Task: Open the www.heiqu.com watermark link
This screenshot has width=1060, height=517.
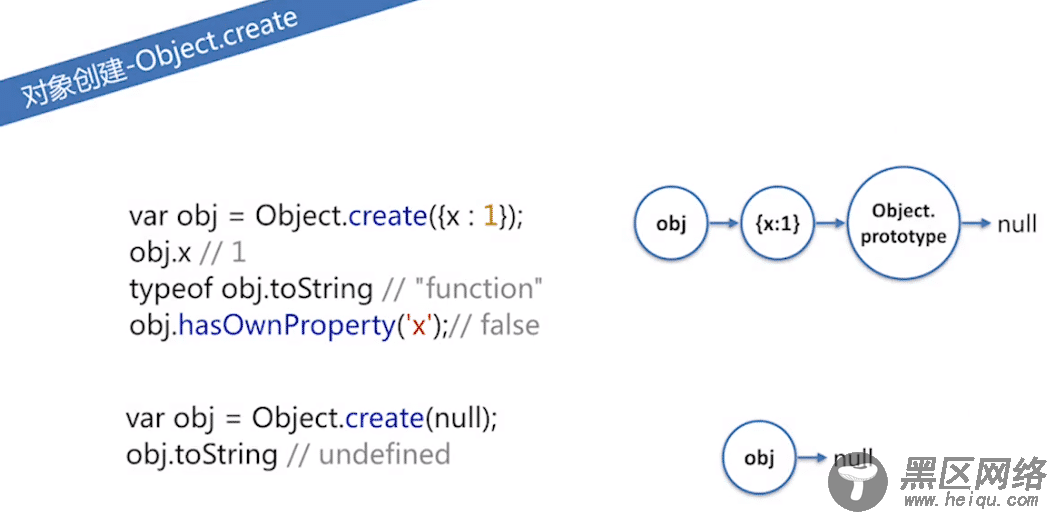Action: [969, 500]
